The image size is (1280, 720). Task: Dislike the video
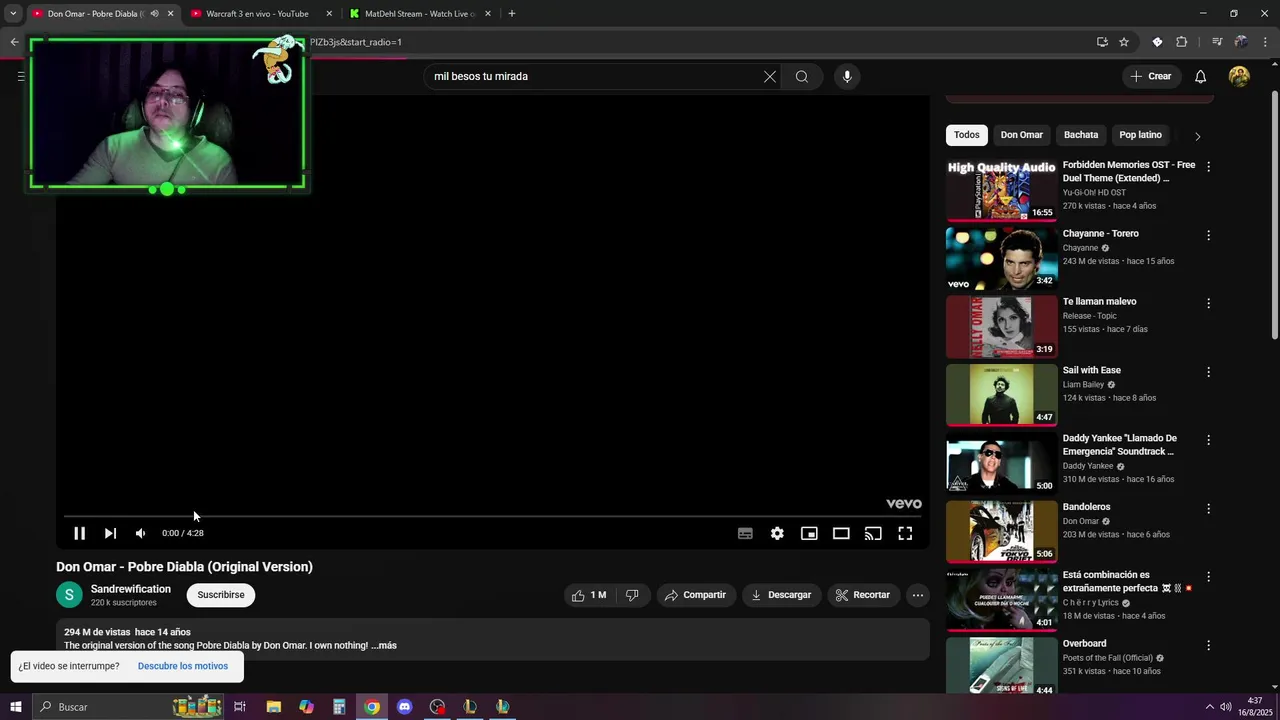coord(632,595)
